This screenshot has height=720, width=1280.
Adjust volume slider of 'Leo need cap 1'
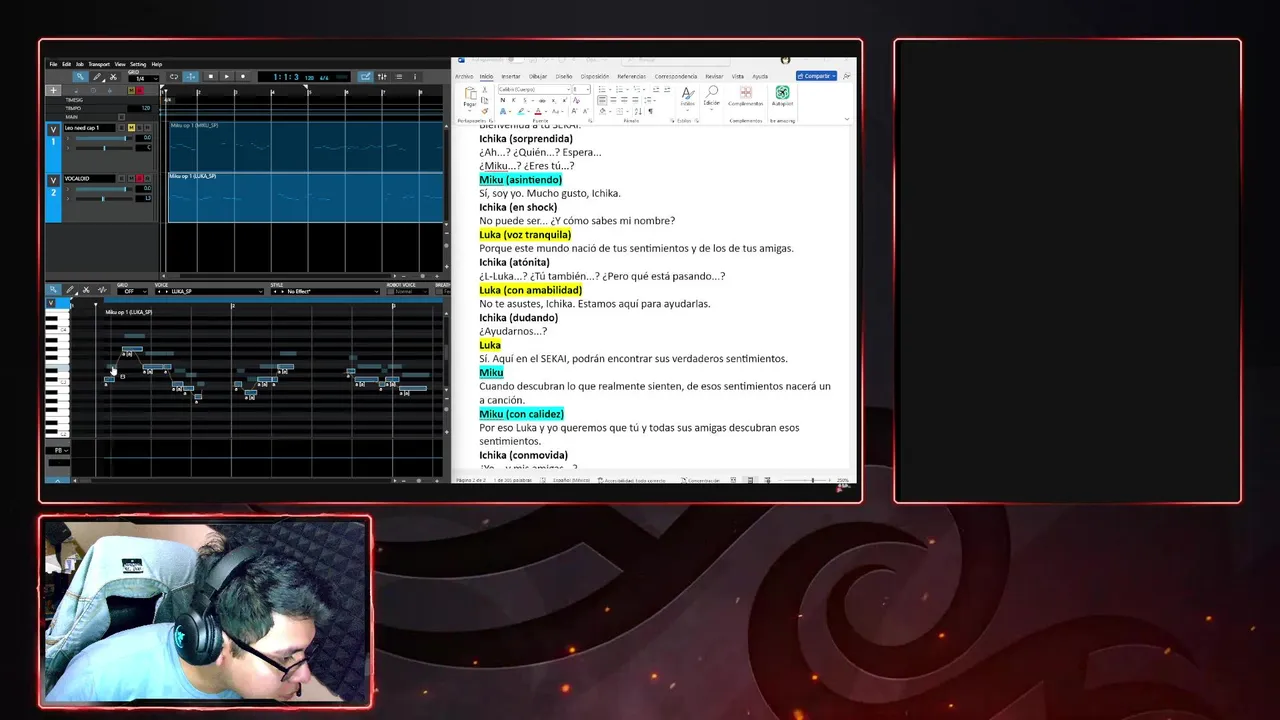[x=104, y=138]
